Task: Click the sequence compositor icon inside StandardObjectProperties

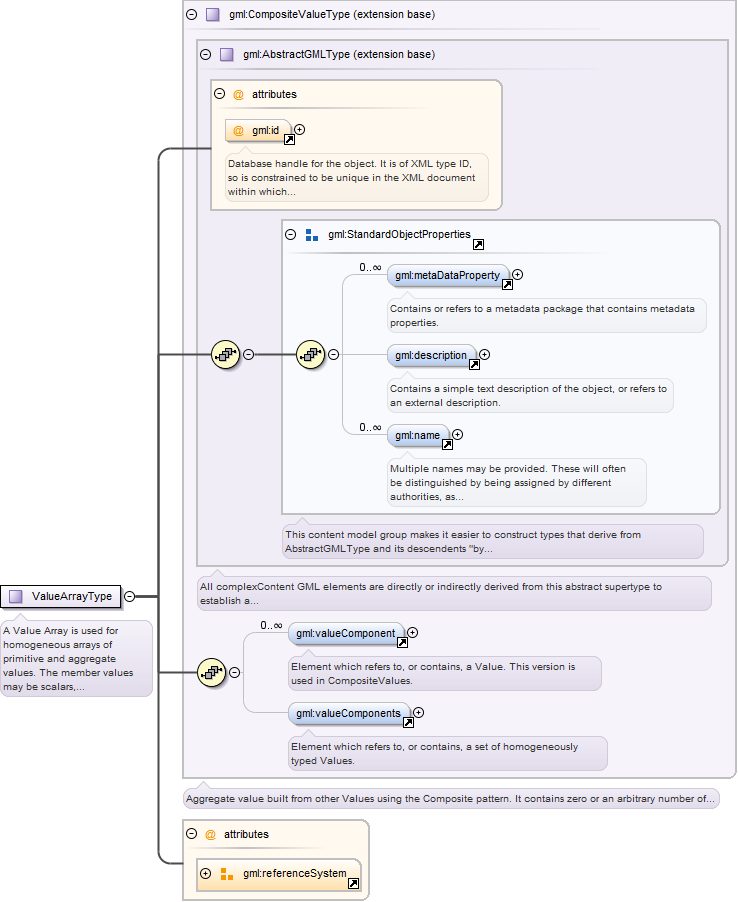Action: click(311, 354)
